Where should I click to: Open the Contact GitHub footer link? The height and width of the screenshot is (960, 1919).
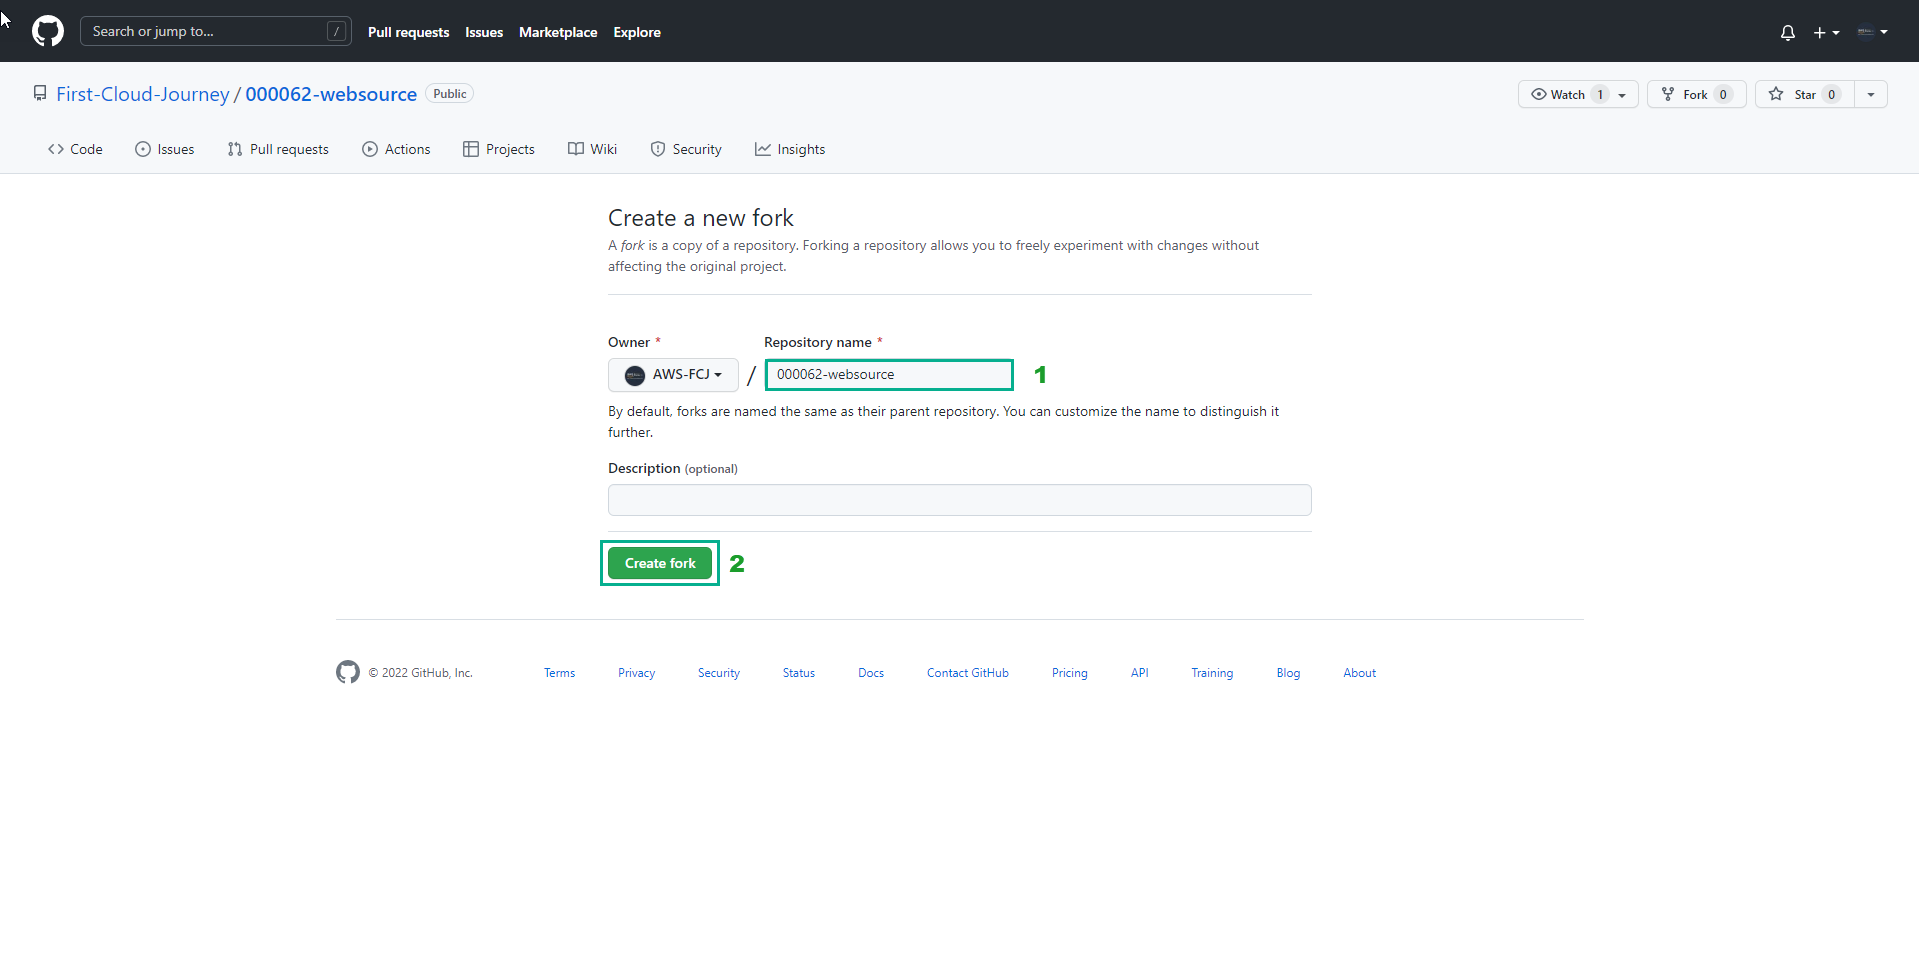pyautogui.click(x=968, y=673)
